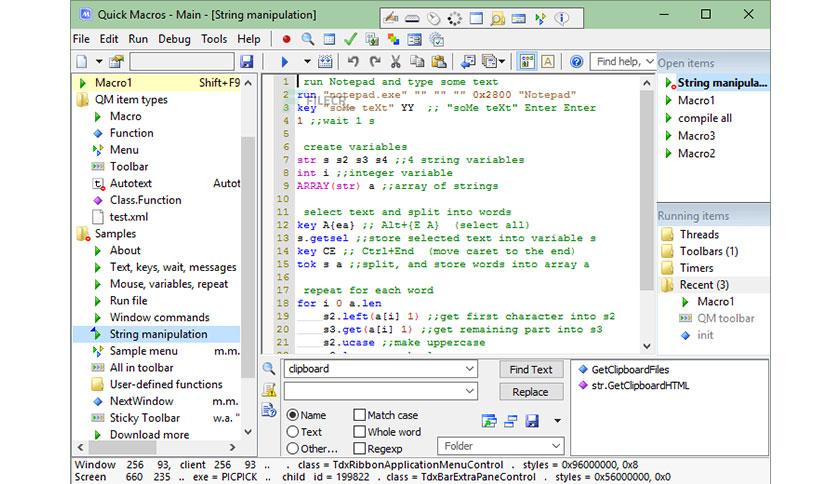This screenshot has width=836, height=484.
Task: Open Macro3 in Open items list
Action: coord(696,136)
